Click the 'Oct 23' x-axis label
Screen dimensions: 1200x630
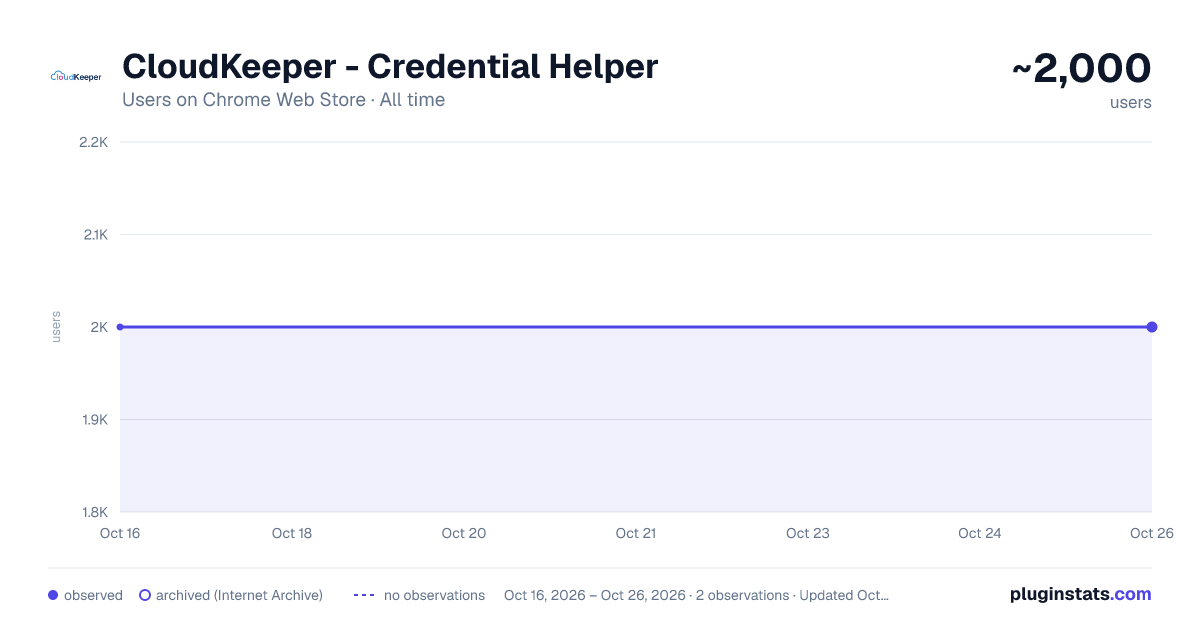[x=808, y=533]
